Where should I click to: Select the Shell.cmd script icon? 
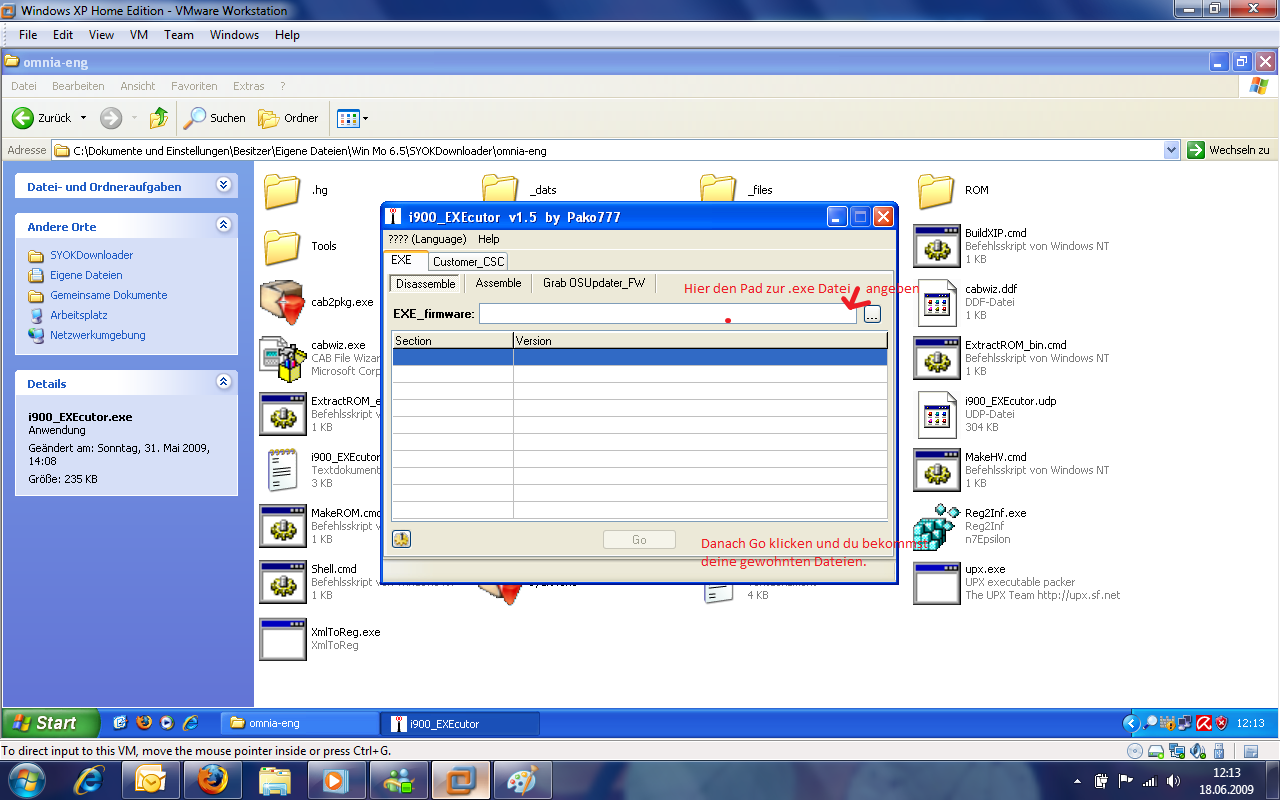(282, 582)
